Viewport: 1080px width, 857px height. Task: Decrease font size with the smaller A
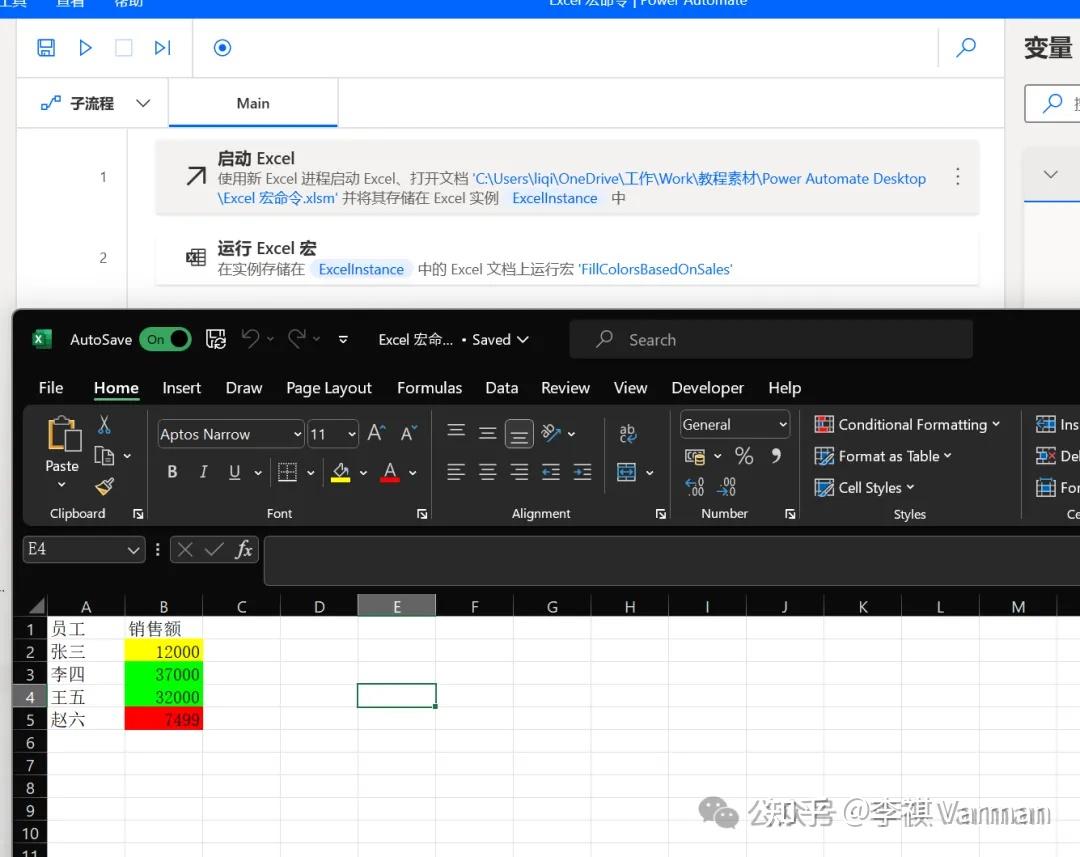click(x=409, y=433)
